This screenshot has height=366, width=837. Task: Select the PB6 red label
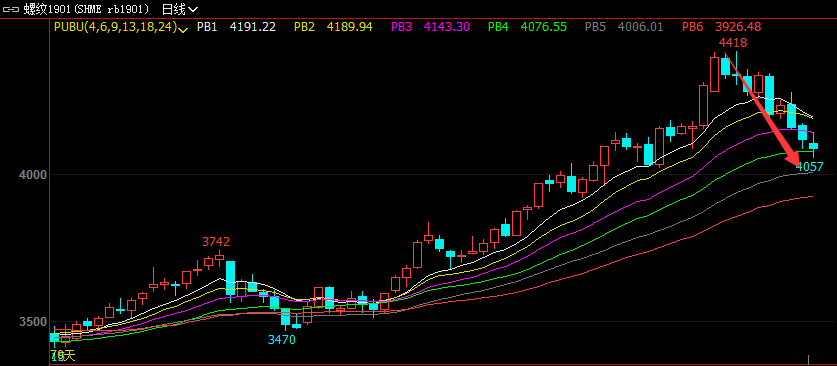click(x=693, y=27)
